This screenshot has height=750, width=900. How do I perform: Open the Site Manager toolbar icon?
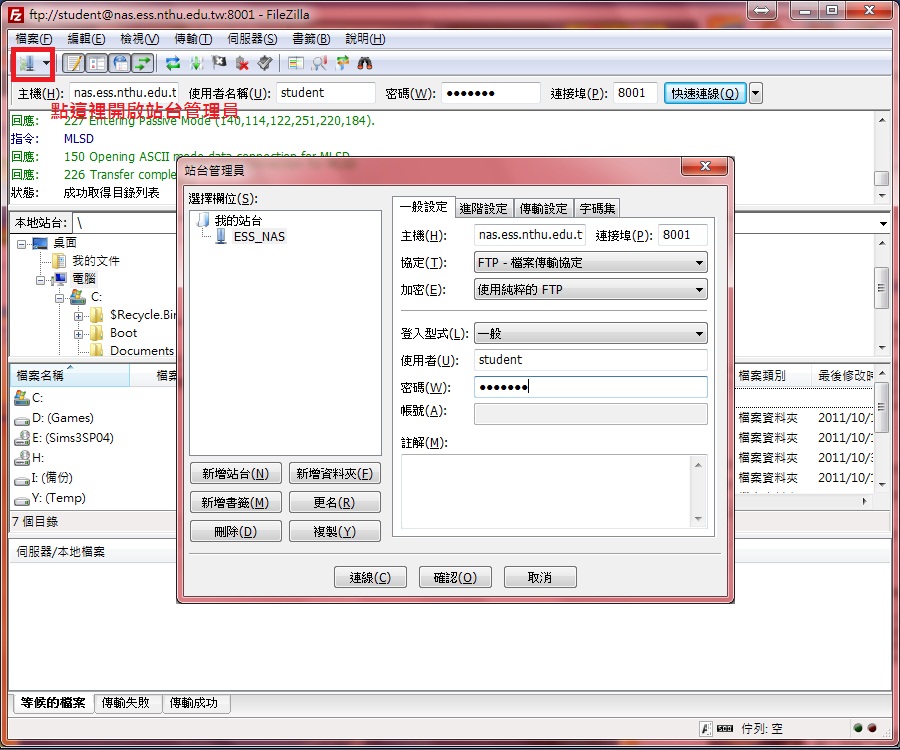(26, 63)
